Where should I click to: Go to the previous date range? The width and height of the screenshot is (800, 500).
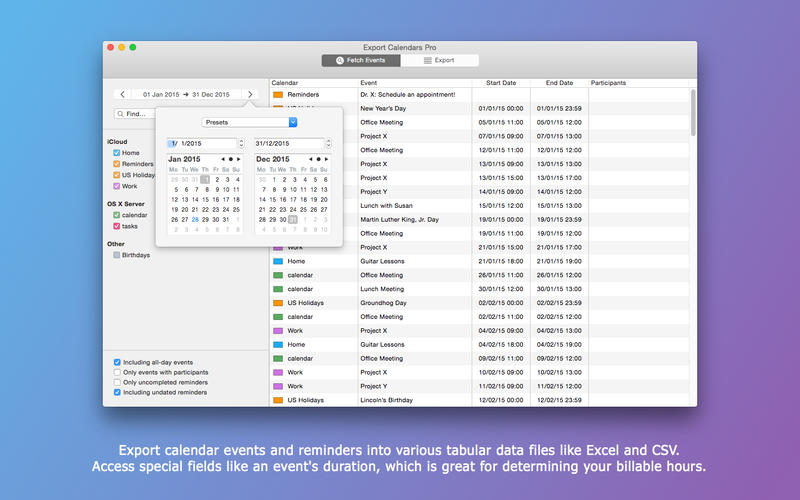point(122,94)
